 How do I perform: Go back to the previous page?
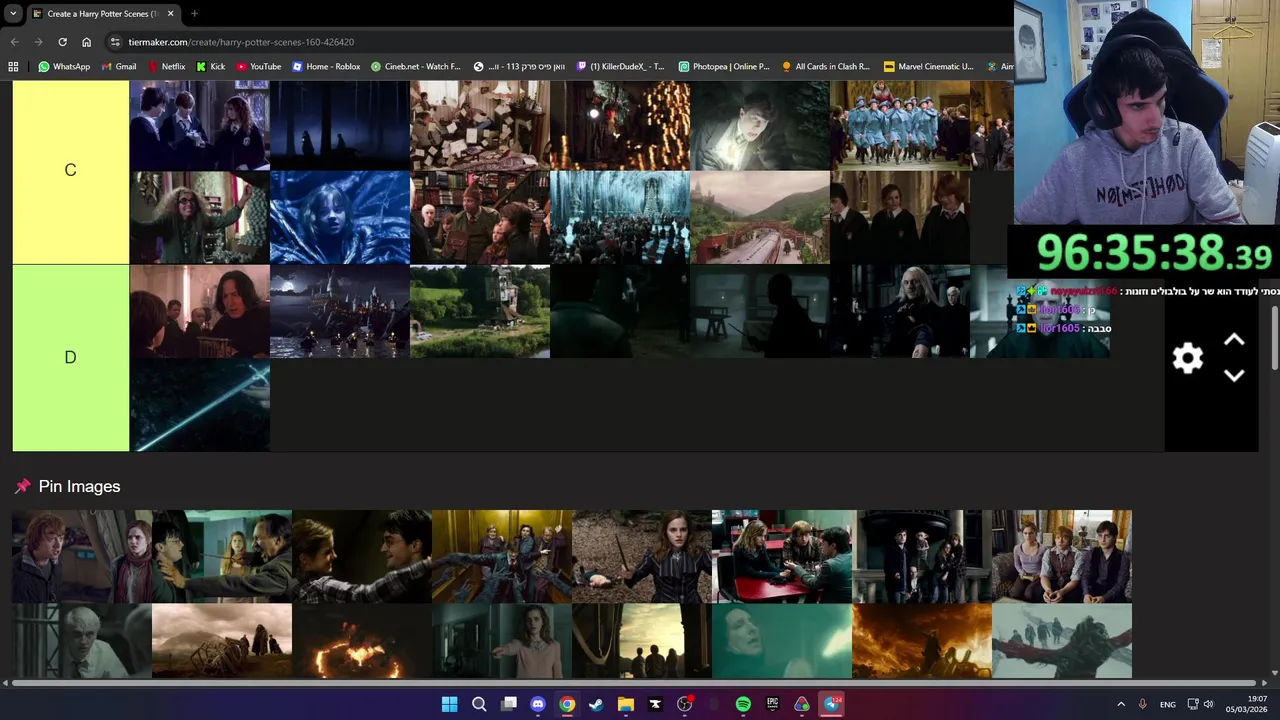click(x=14, y=42)
